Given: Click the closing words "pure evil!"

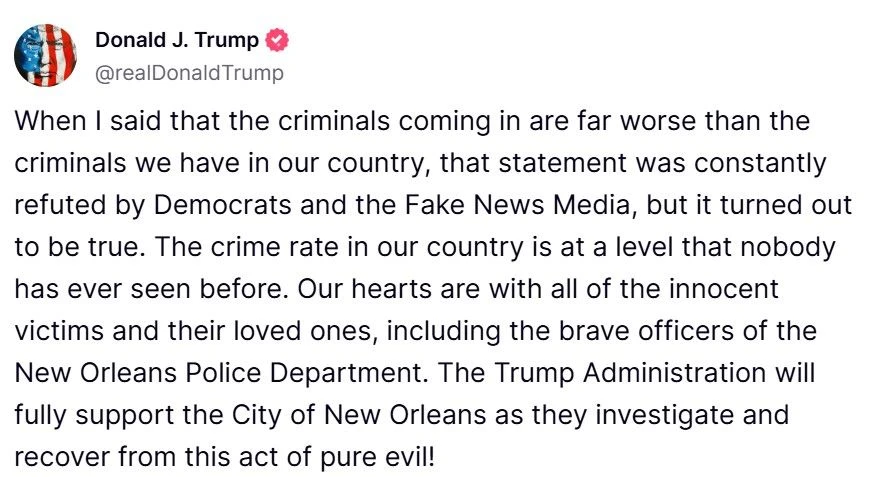Looking at the screenshot, I should pos(377,457).
